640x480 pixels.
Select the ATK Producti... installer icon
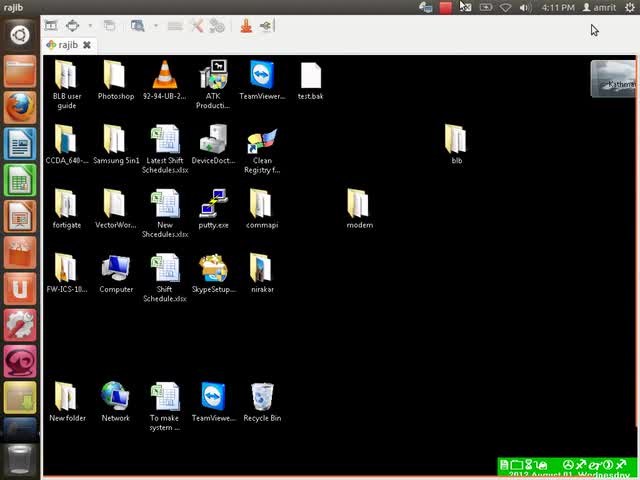(213, 84)
